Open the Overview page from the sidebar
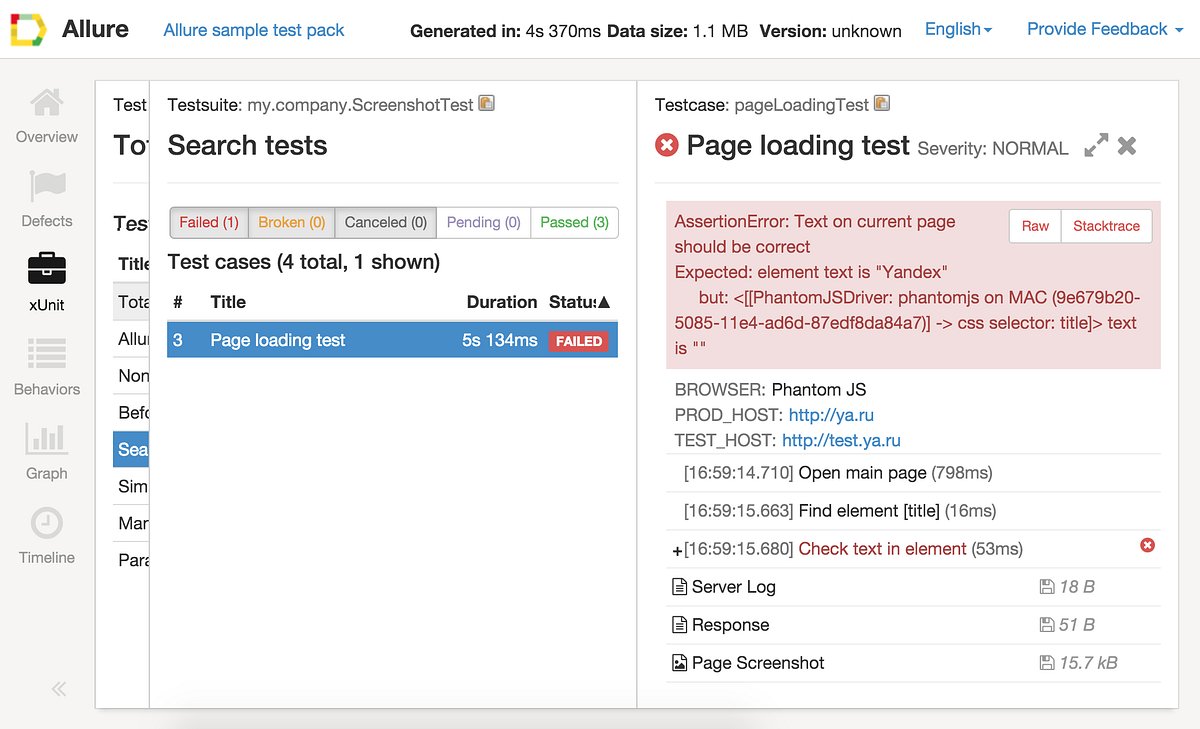Screen dimensions: 1200x729 click(x=46, y=113)
